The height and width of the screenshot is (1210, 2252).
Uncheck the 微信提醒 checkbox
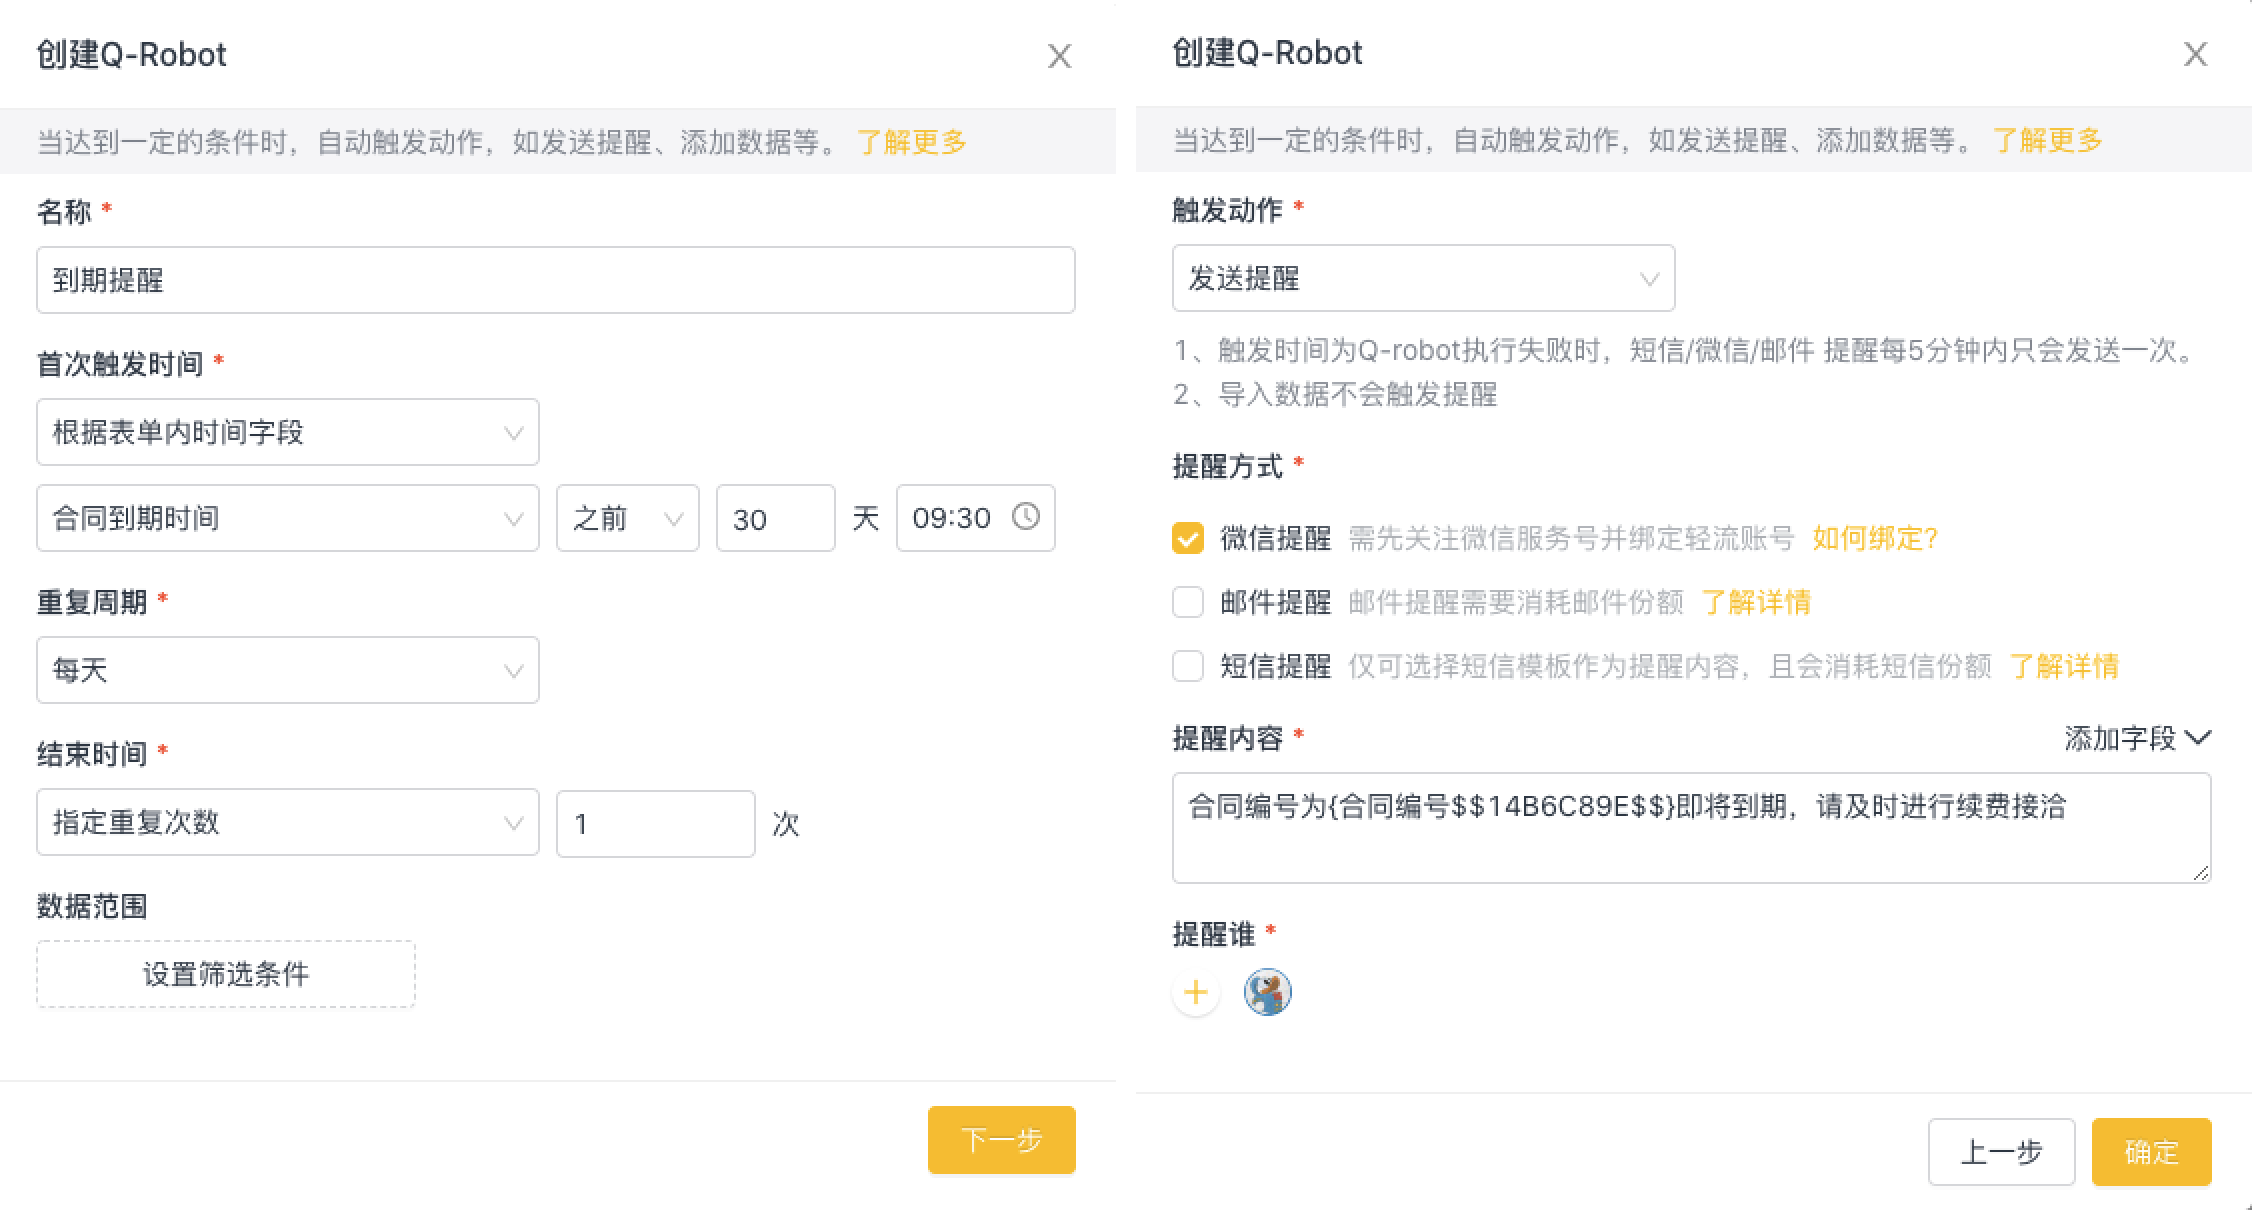(1188, 538)
